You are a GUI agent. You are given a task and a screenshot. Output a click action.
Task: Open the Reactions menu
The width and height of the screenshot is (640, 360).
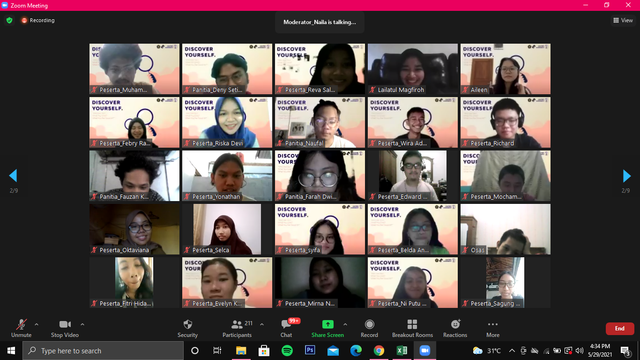point(455,328)
